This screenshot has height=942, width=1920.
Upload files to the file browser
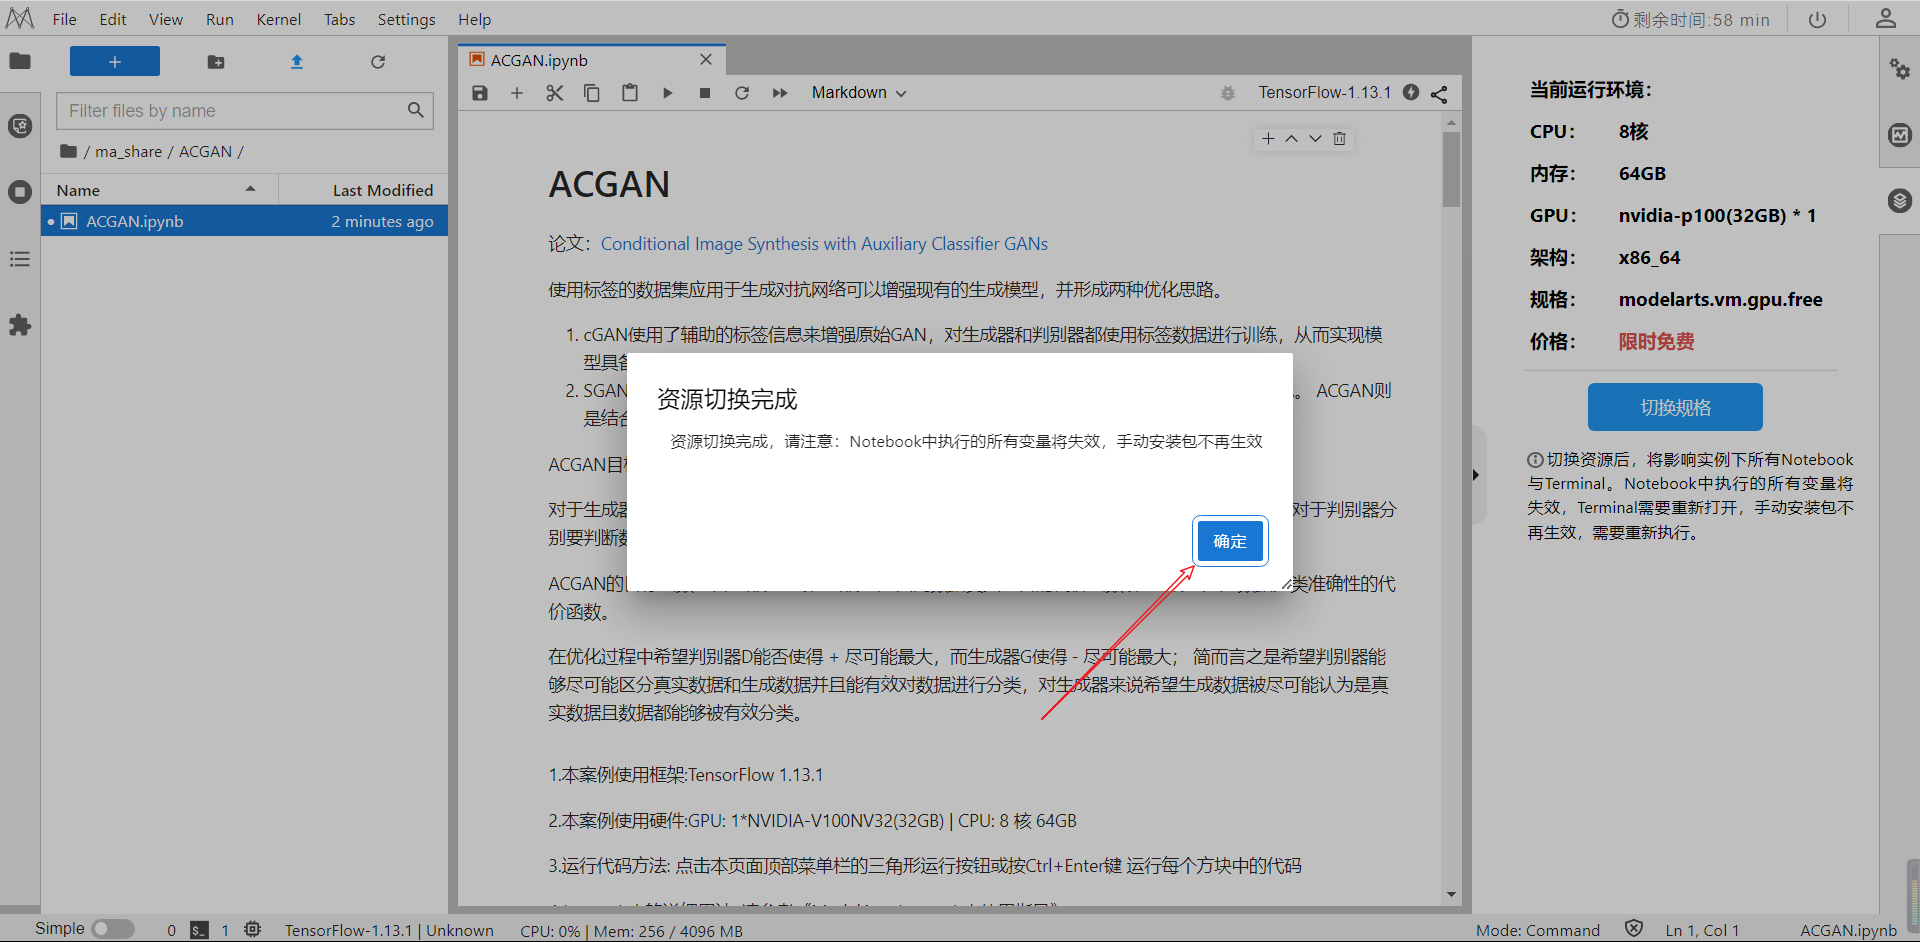[x=297, y=62]
